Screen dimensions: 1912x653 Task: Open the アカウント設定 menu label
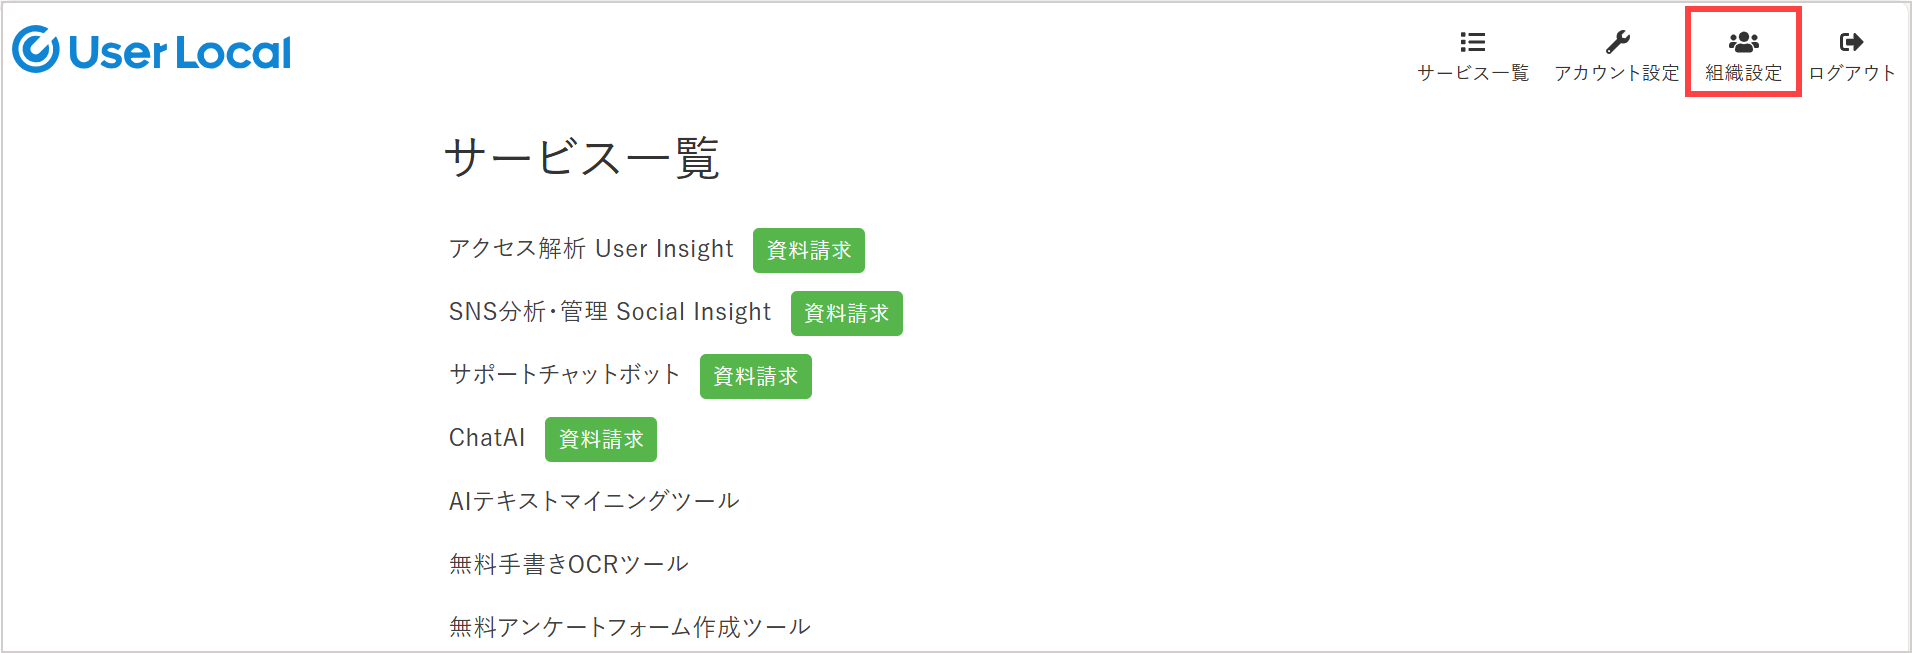(x=1617, y=73)
